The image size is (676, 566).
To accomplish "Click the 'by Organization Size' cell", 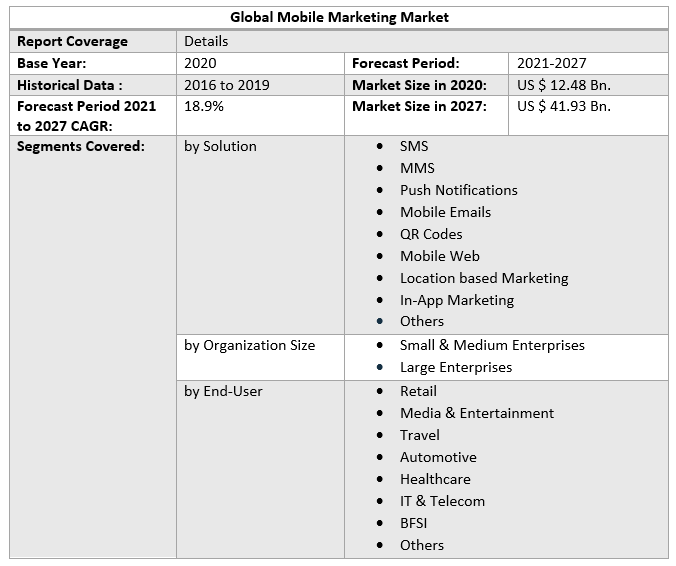I will [249, 345].
